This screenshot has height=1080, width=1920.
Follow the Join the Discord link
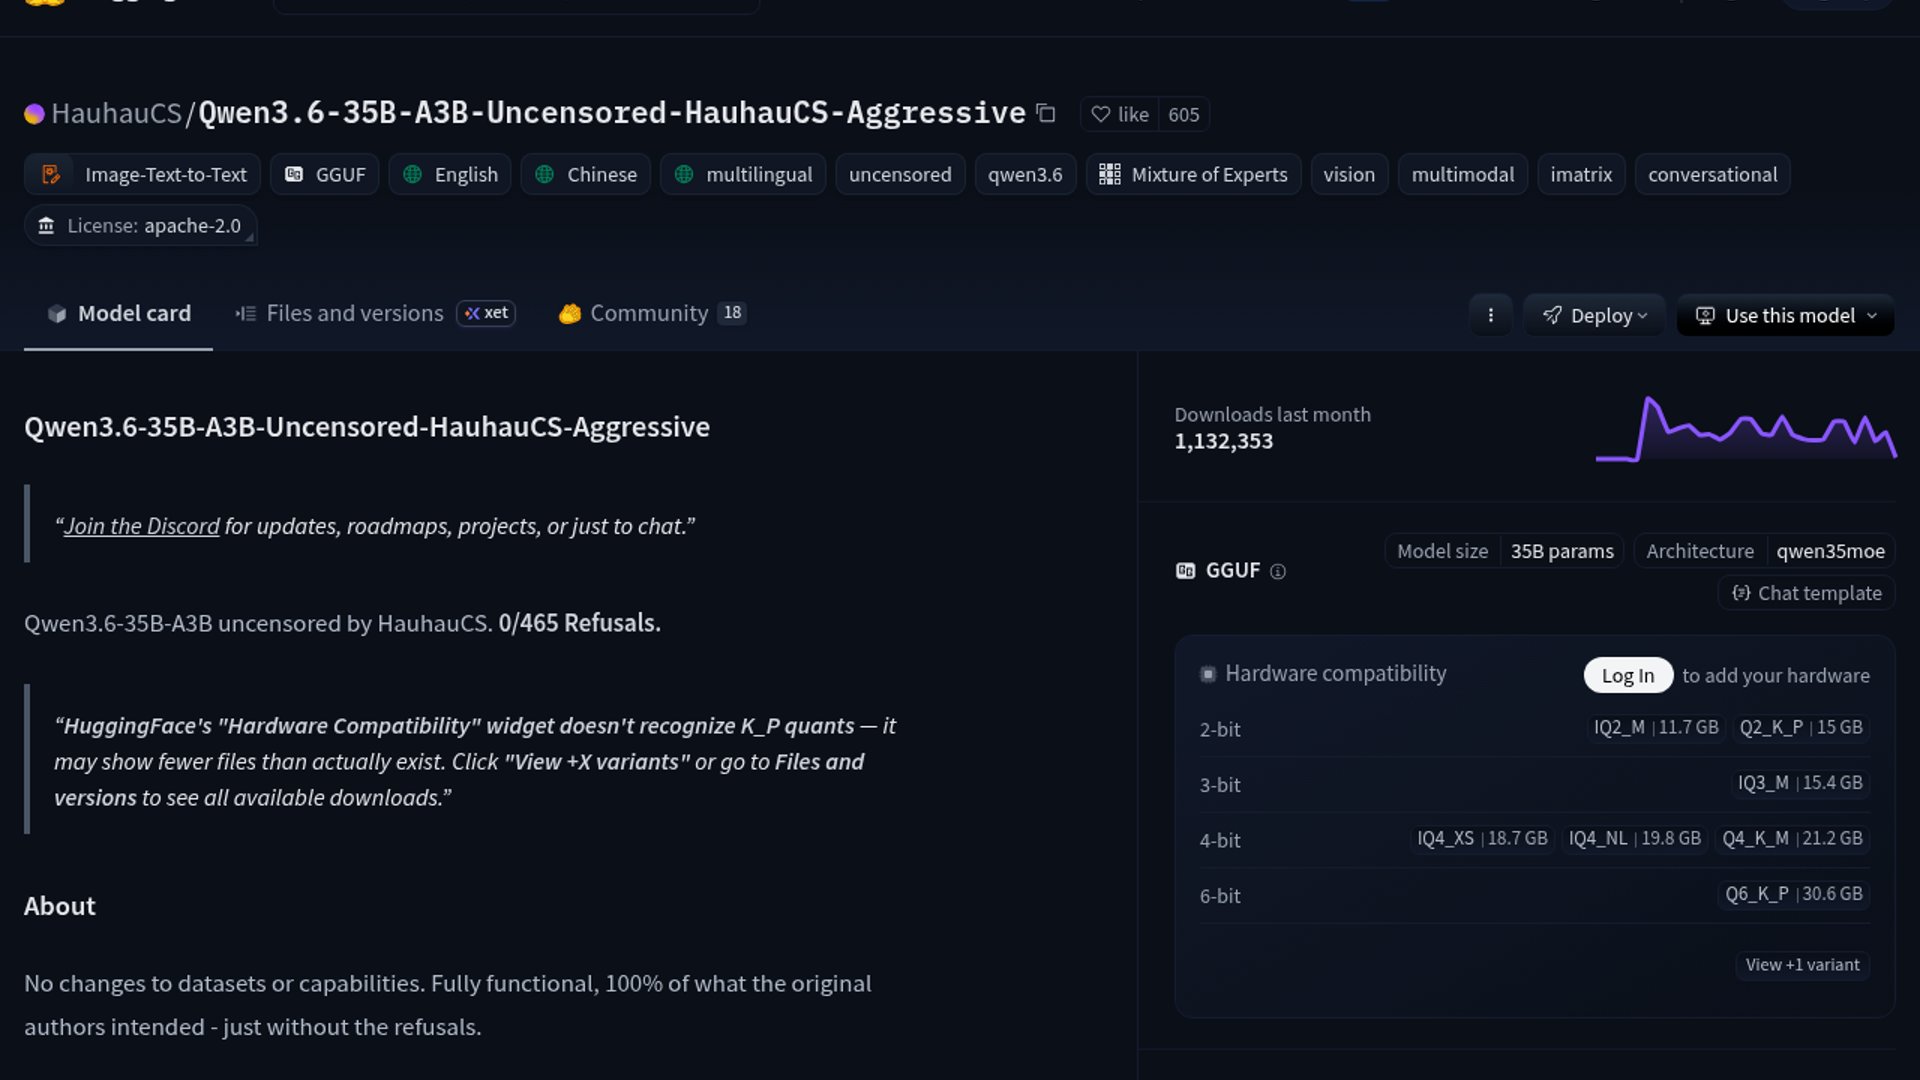coord(141,526)
